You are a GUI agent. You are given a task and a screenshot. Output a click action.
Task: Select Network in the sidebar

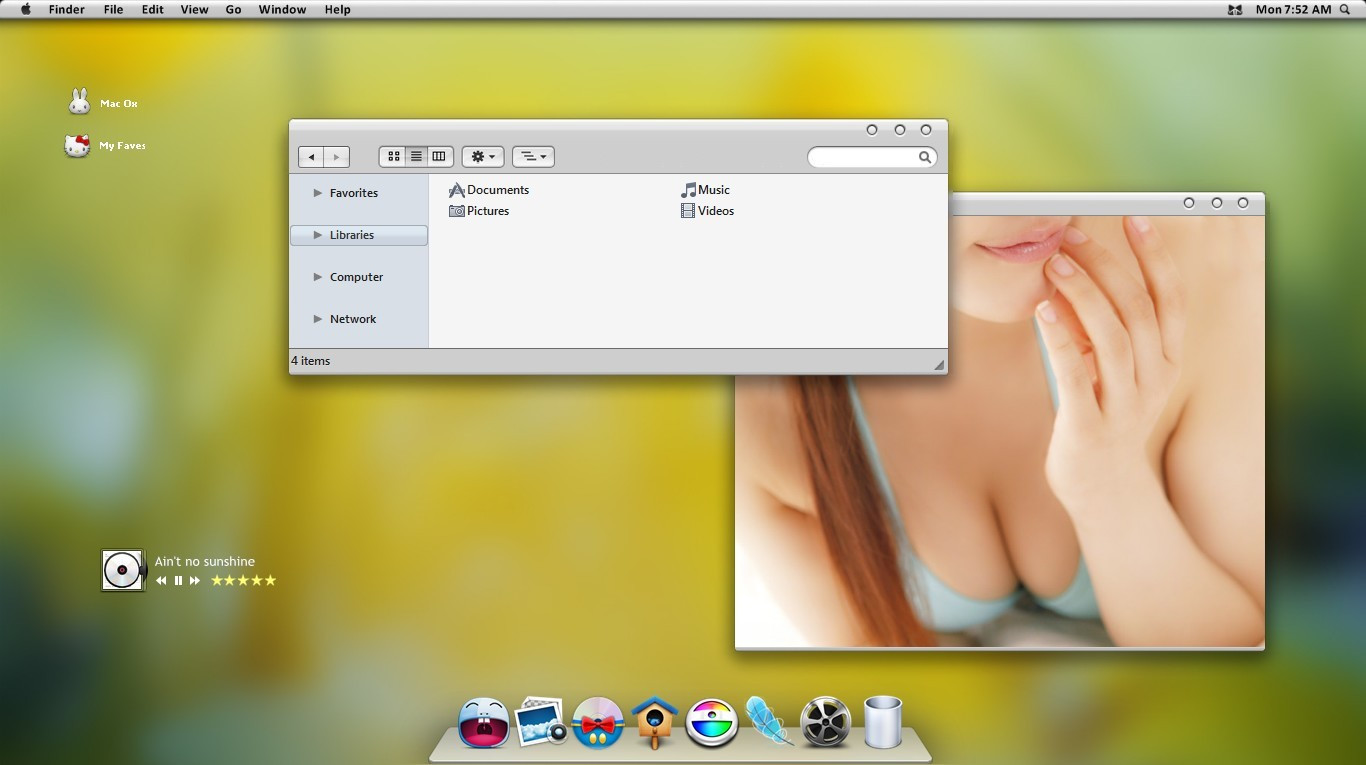353,319
